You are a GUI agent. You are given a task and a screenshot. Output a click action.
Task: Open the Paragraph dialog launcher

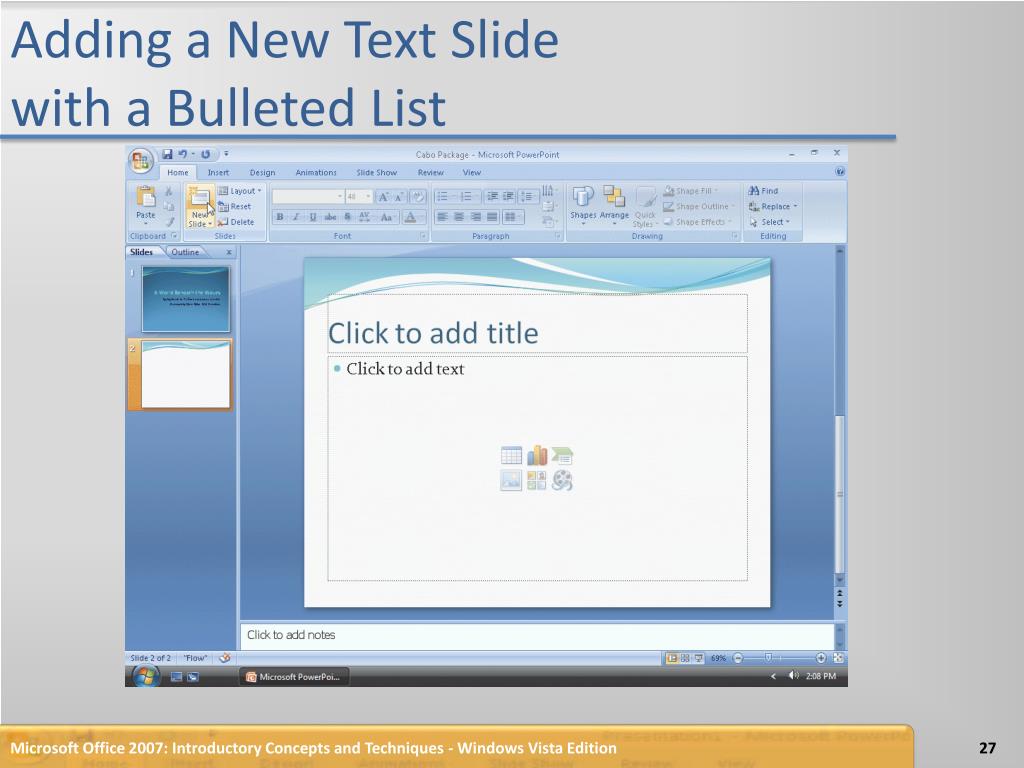(558, 236)
